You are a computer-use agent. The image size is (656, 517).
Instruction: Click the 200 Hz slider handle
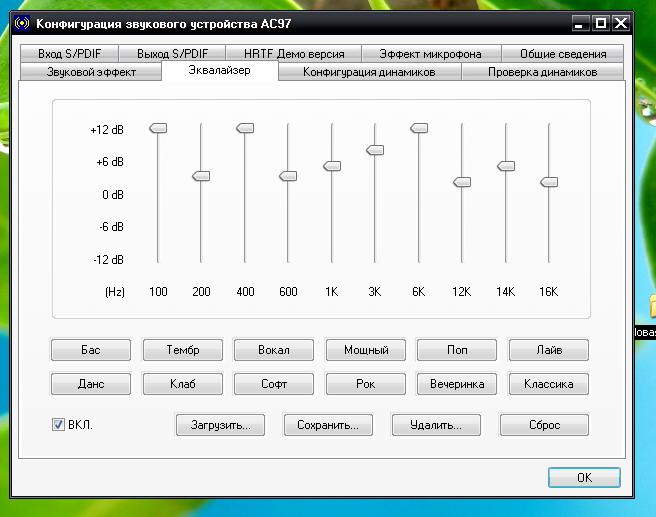tap(201, 176)
